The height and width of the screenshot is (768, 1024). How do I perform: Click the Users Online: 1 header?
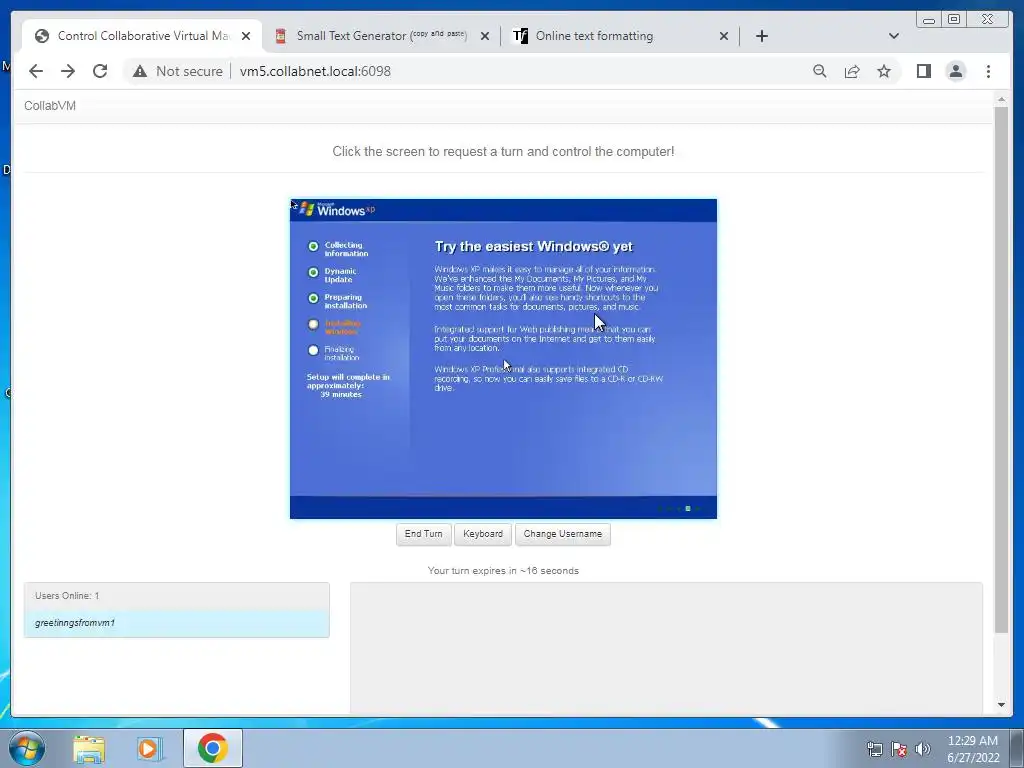176,596
